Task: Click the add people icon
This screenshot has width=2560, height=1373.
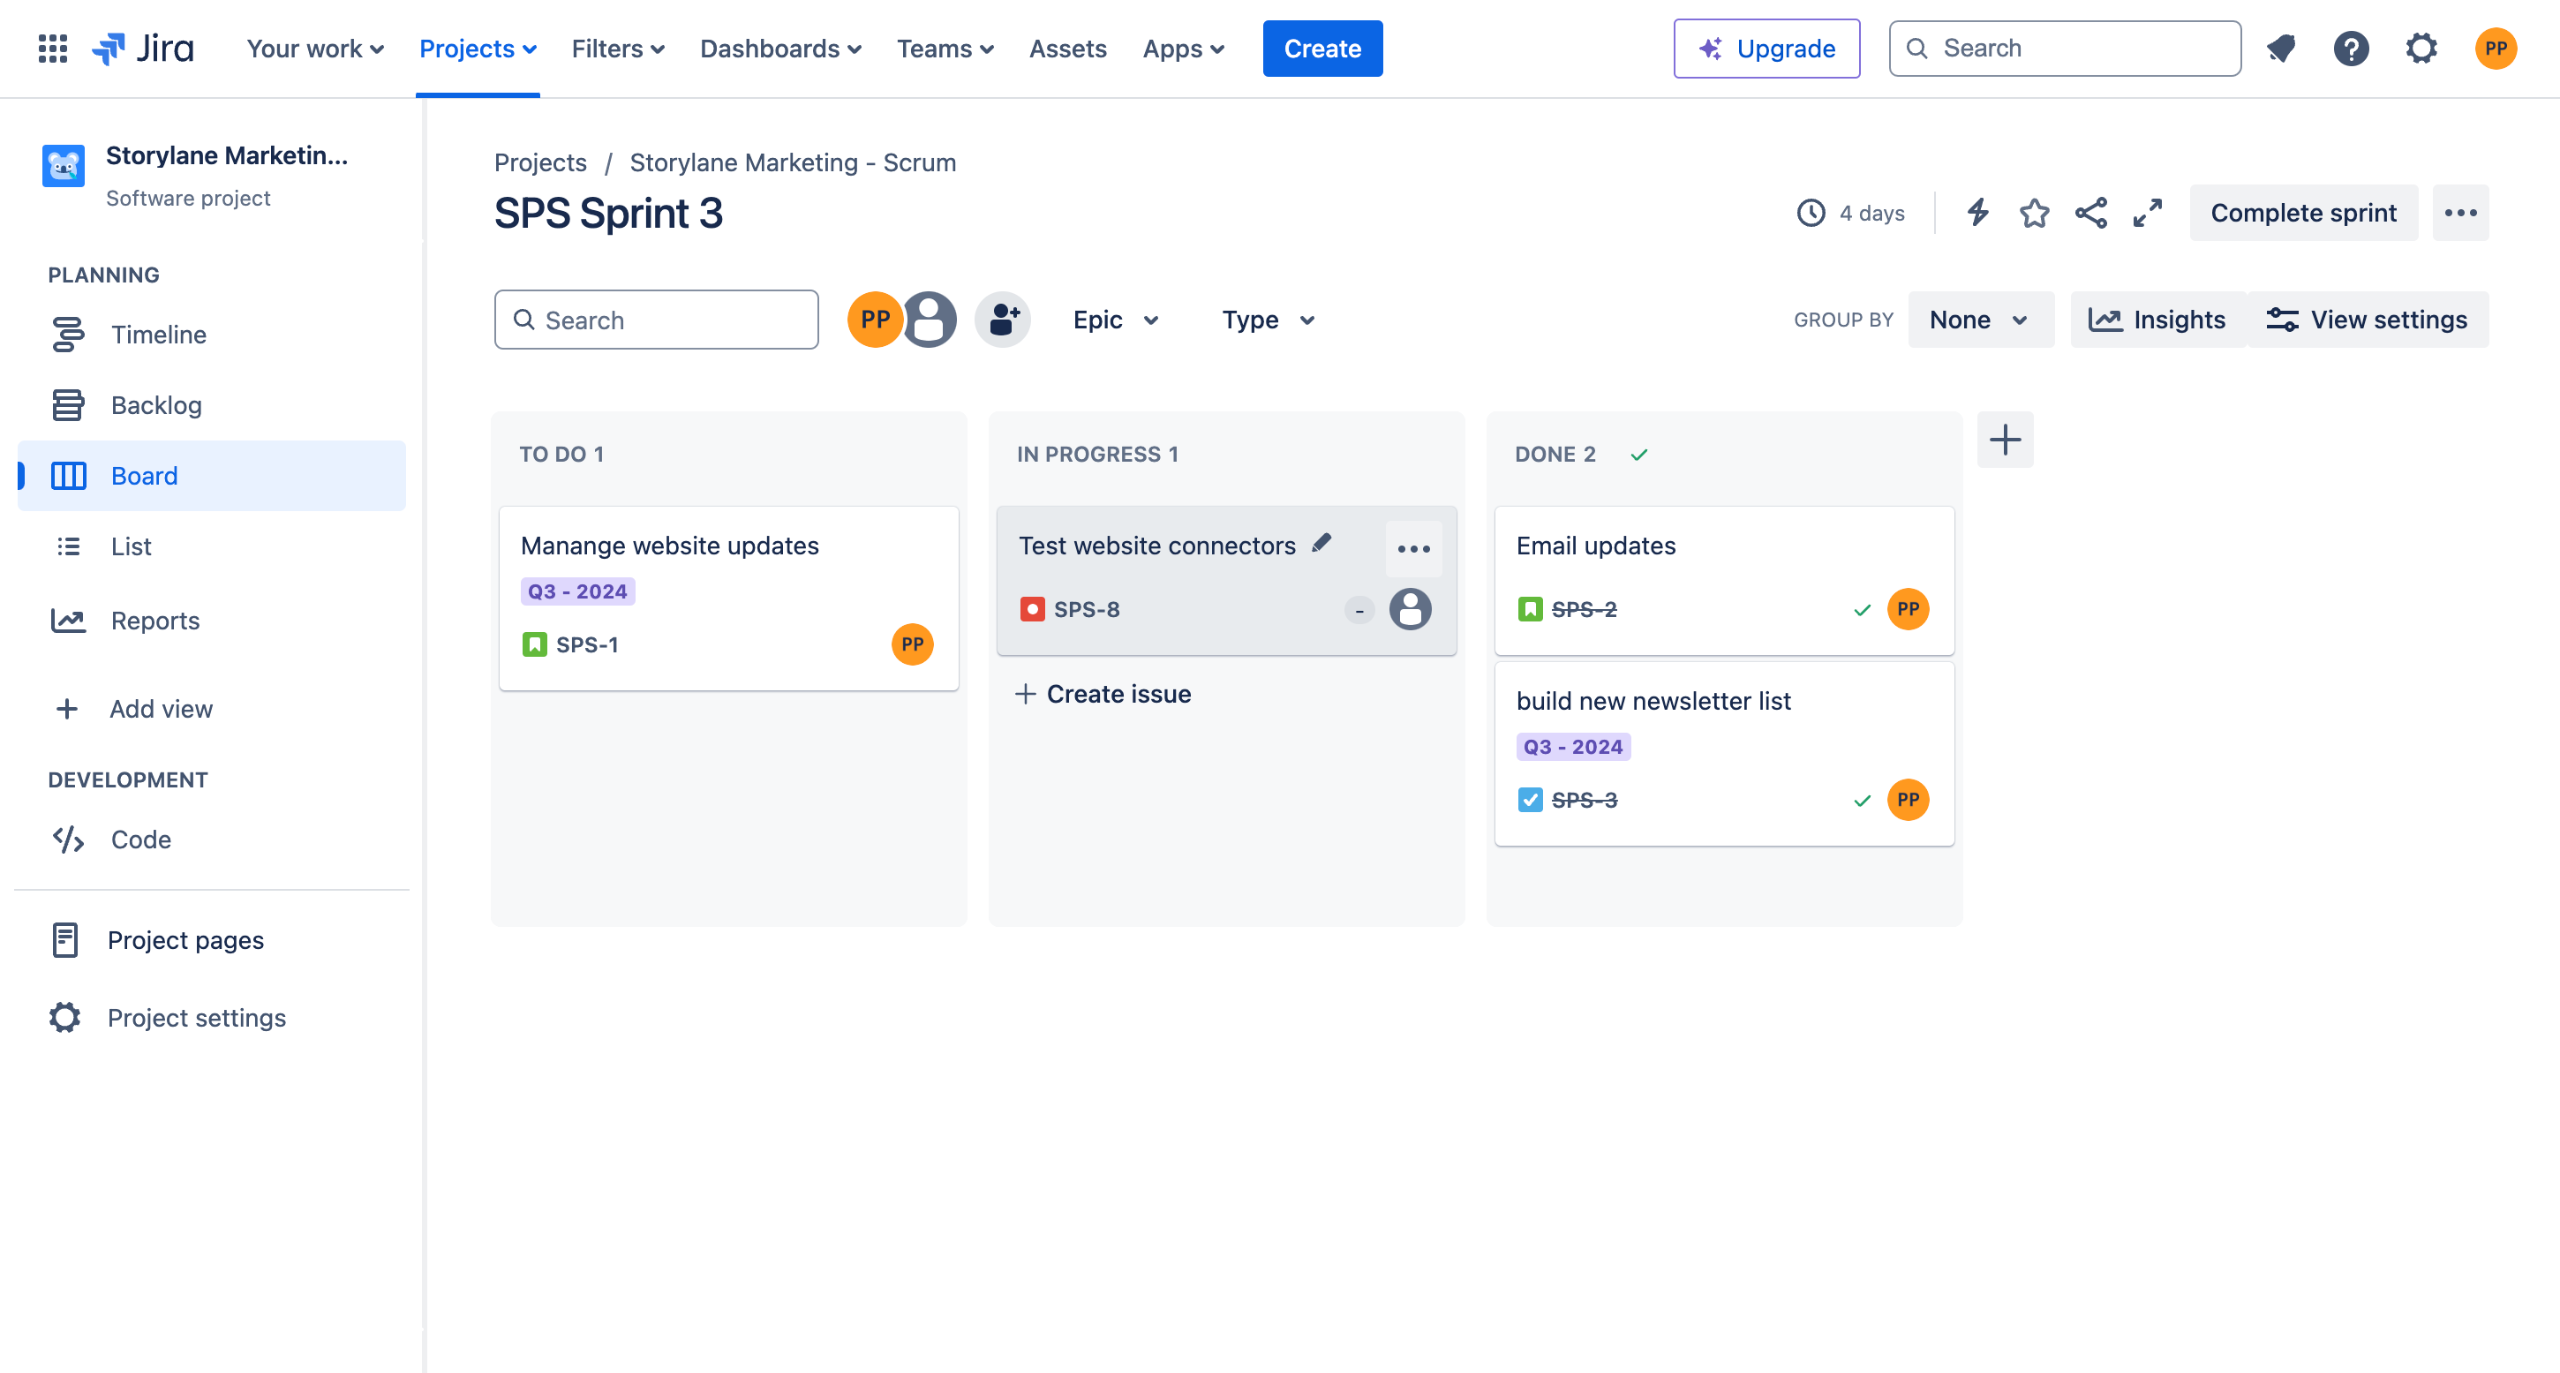Action: coord(1003,320)
